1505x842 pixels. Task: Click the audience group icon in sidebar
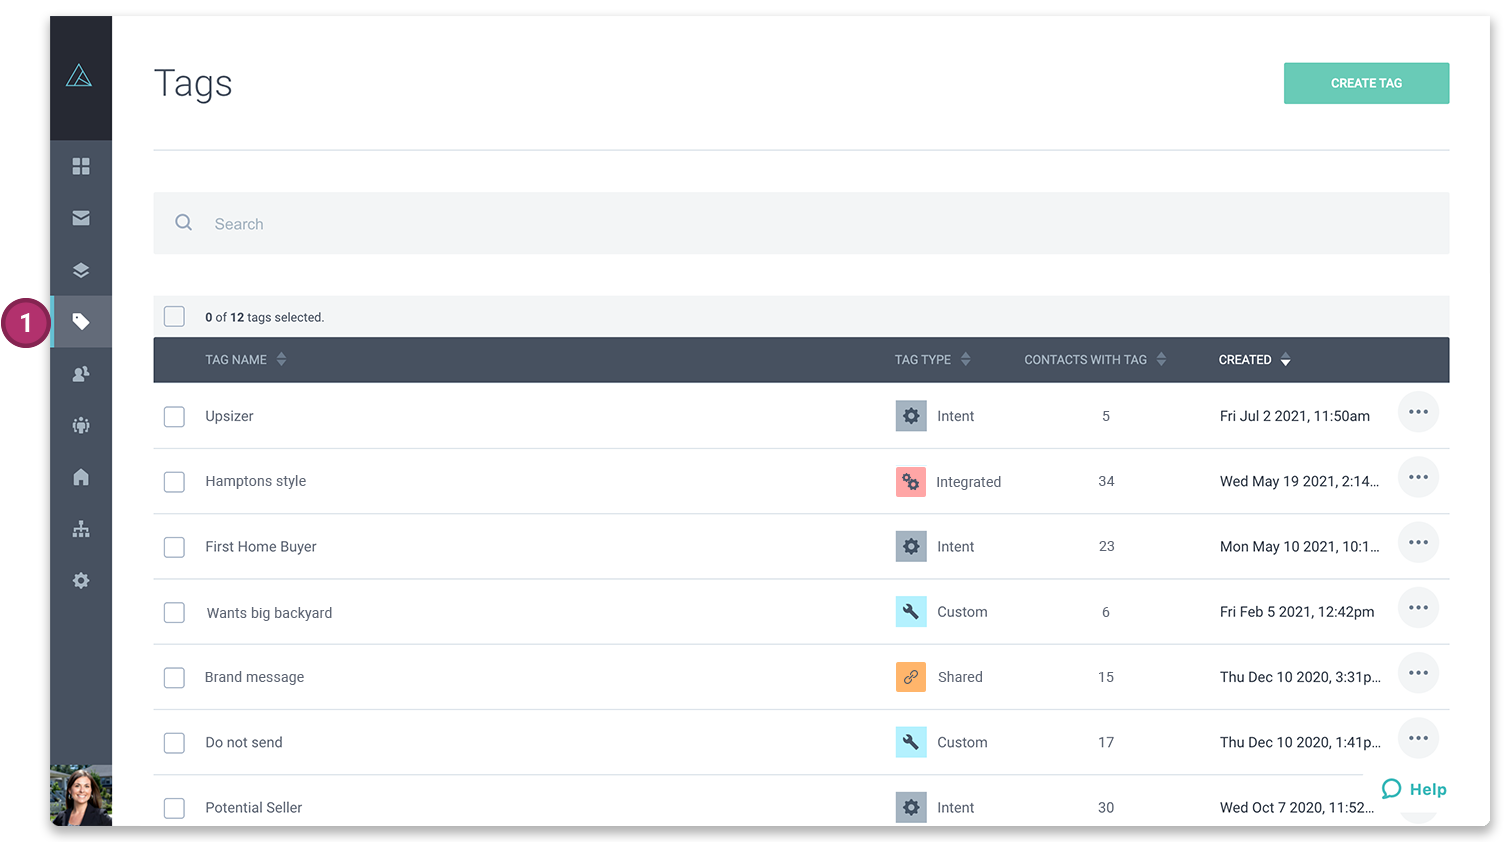tap(80, 425)
